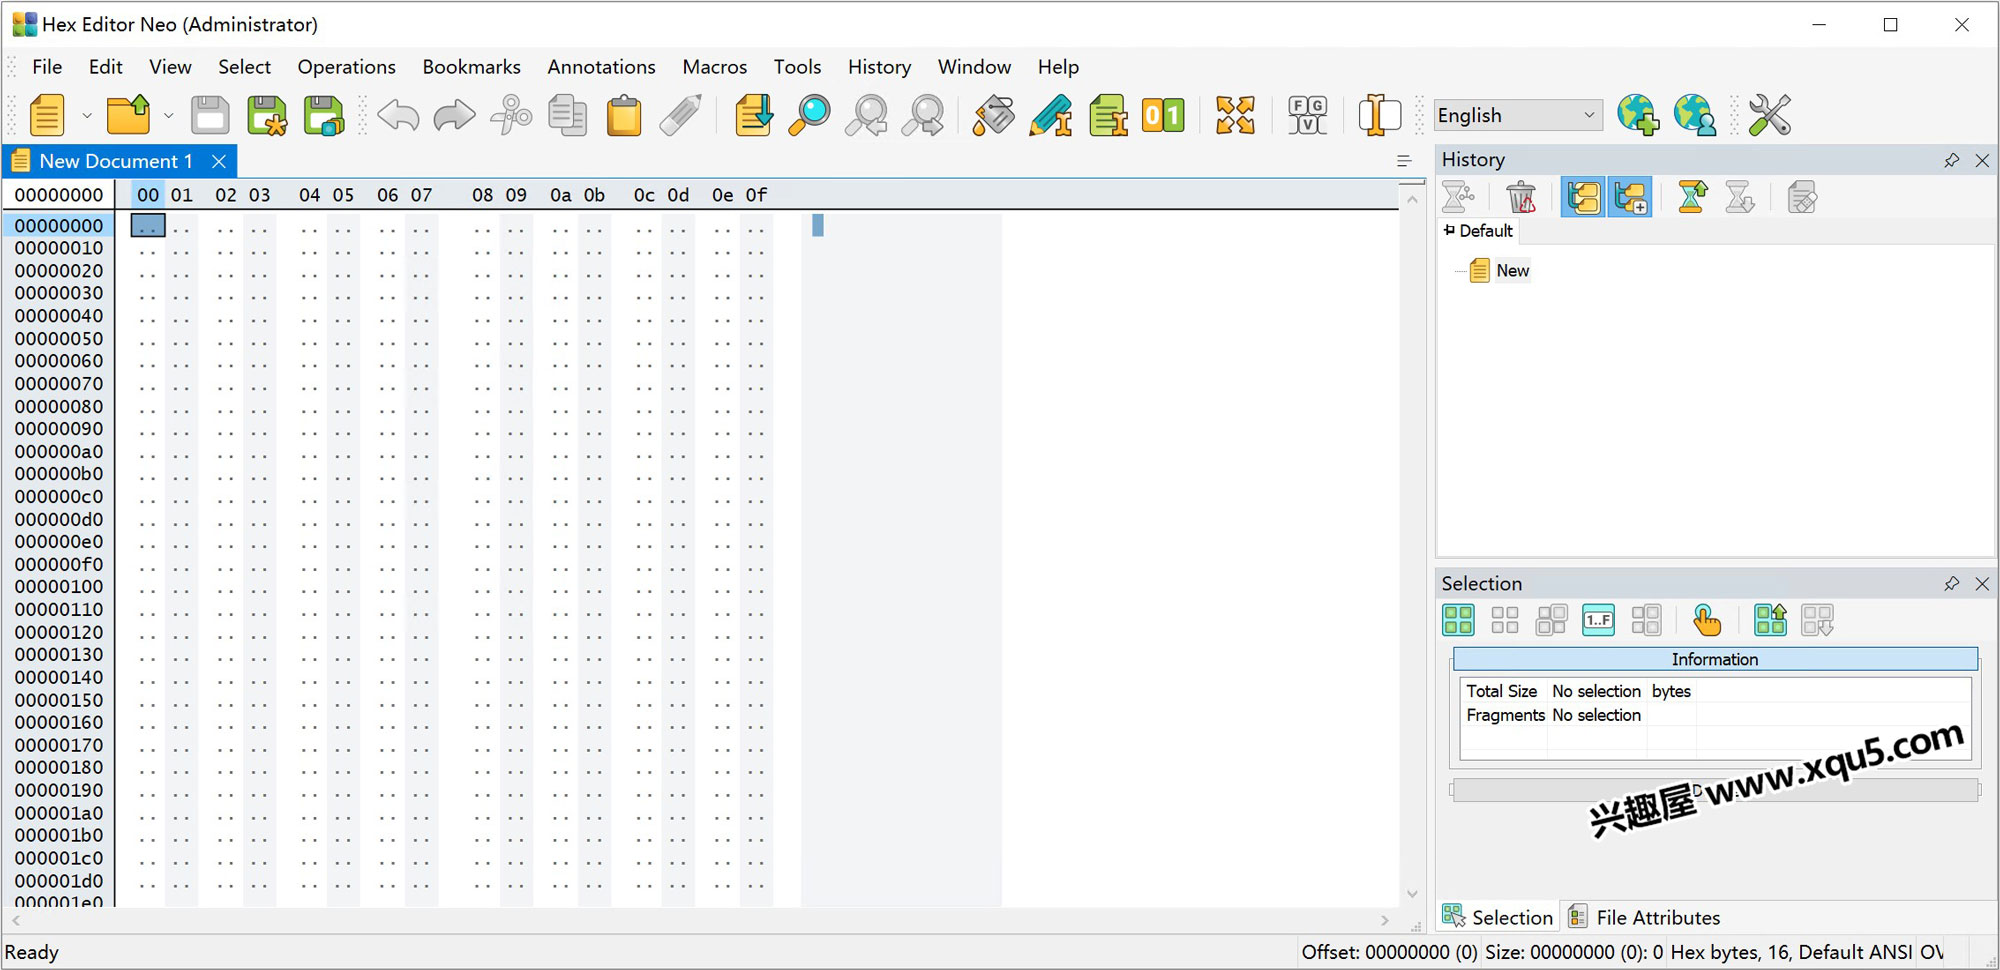Close the New Document 1 tab
Viewport: 2000px width, 970px height.
tap(219, 161)
